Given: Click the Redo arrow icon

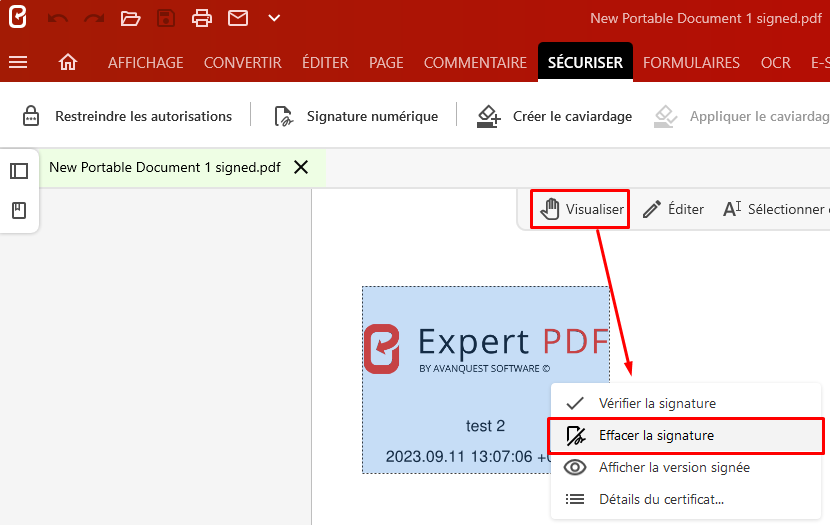Looking at the screenshot, I should [94, 19].
